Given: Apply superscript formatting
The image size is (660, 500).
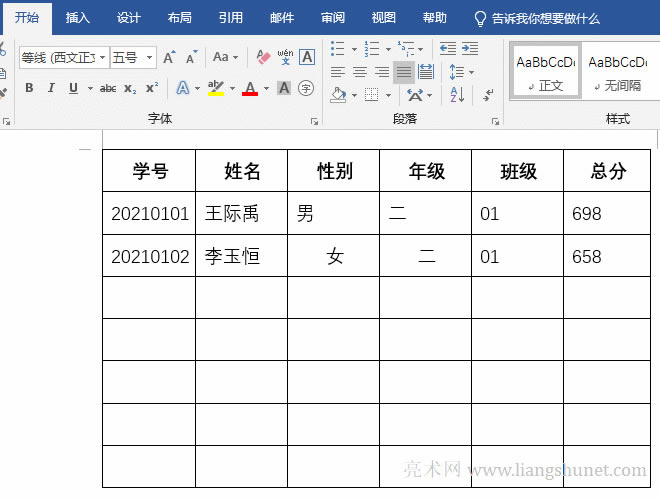Looking at the screenshot, I should (152, 88).
